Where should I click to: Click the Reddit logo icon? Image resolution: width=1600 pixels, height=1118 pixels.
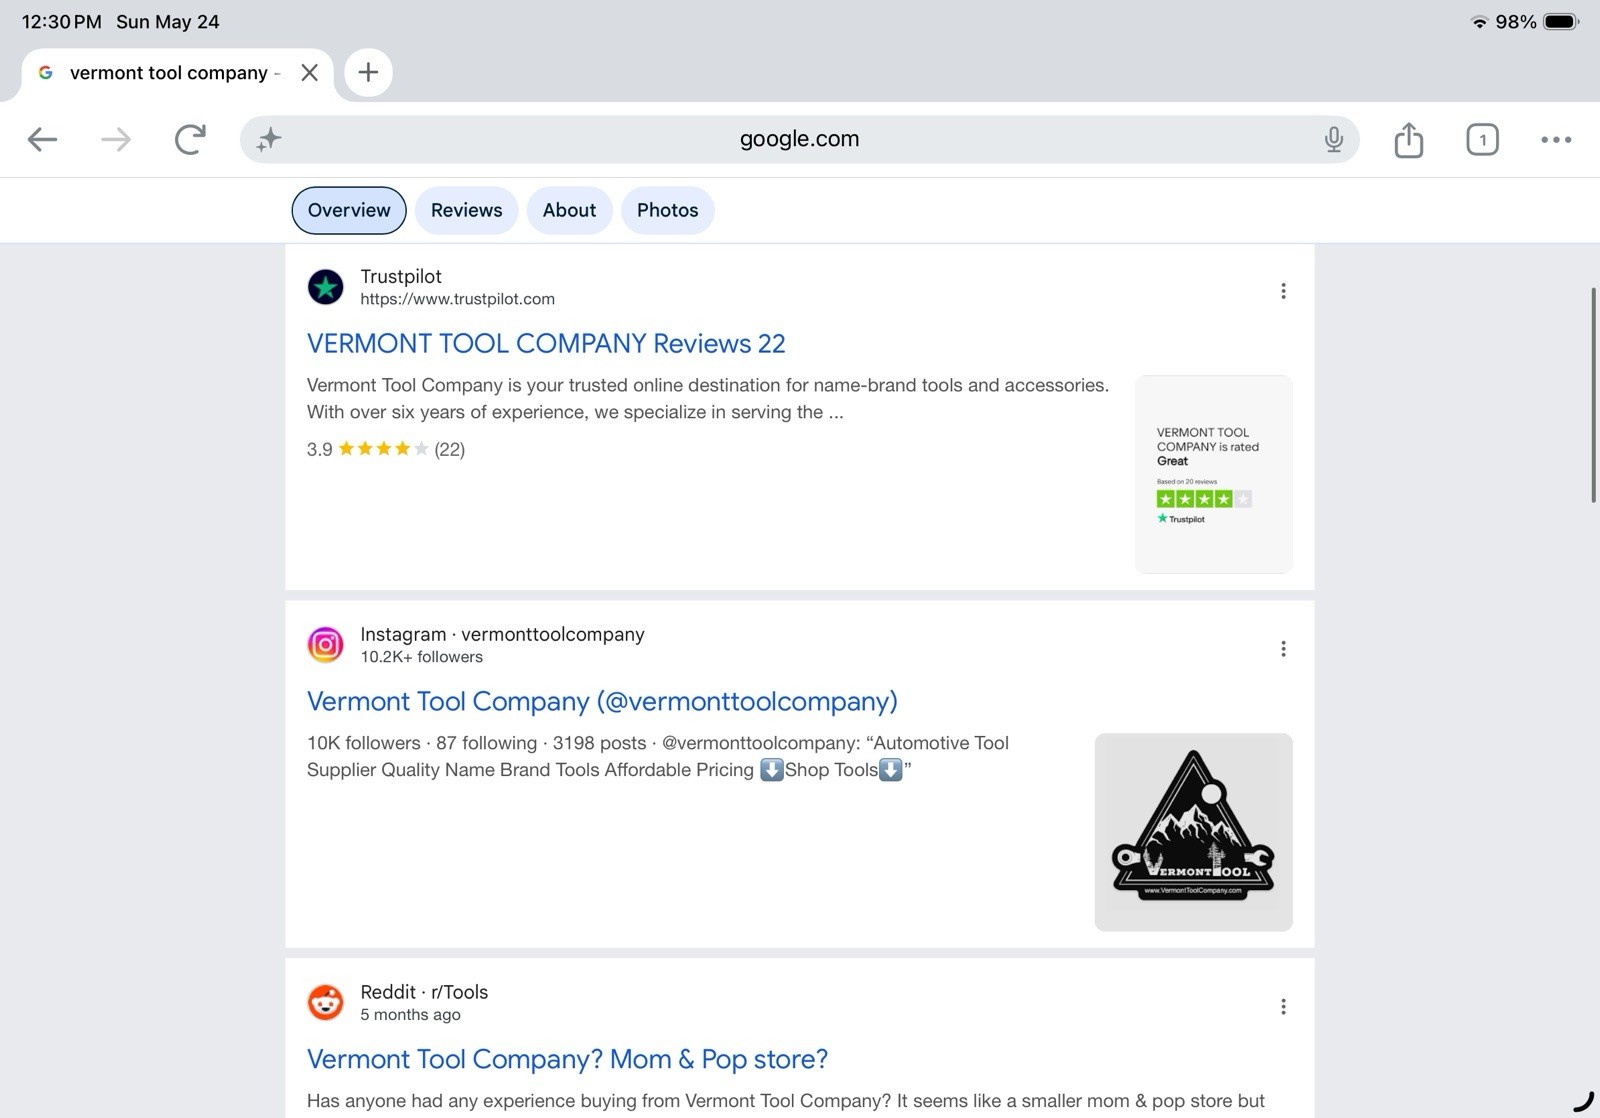325,1003
